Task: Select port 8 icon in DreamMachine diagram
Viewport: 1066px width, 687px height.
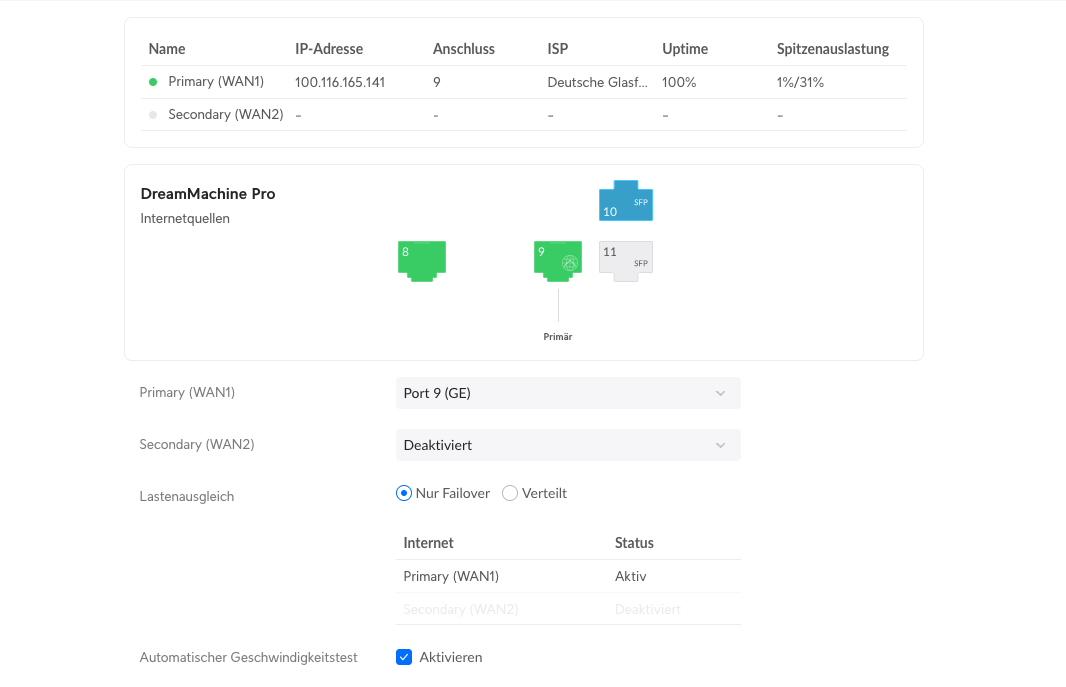Action: [422, 261]
